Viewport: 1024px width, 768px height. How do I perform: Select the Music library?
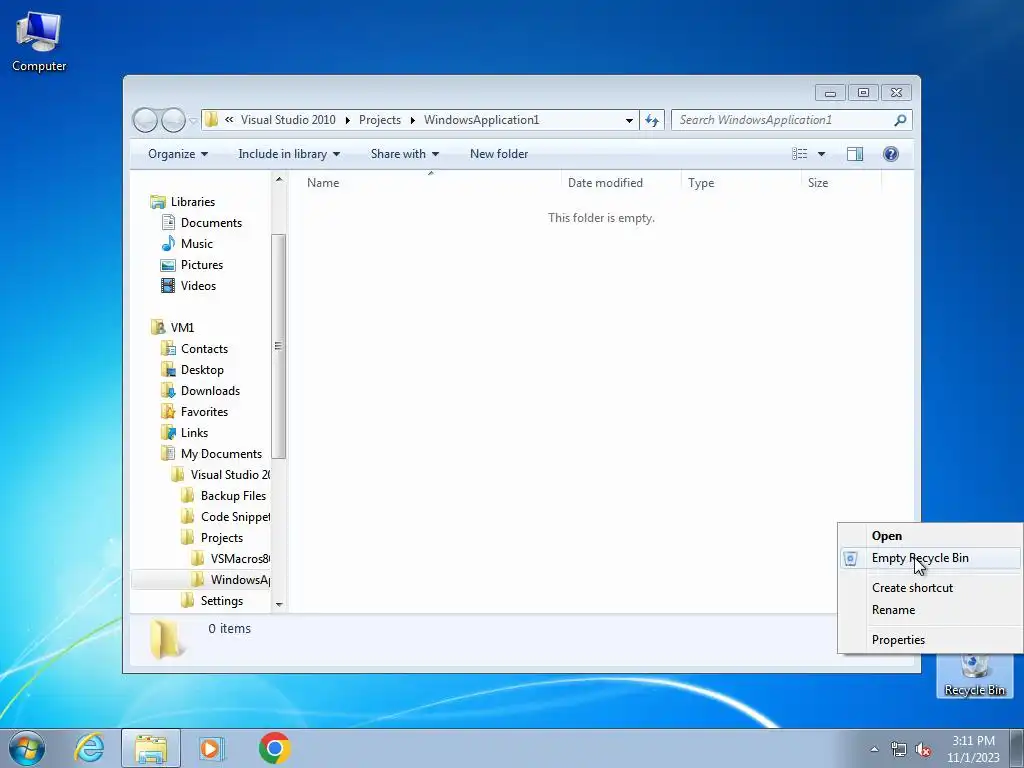coord(196,244)
